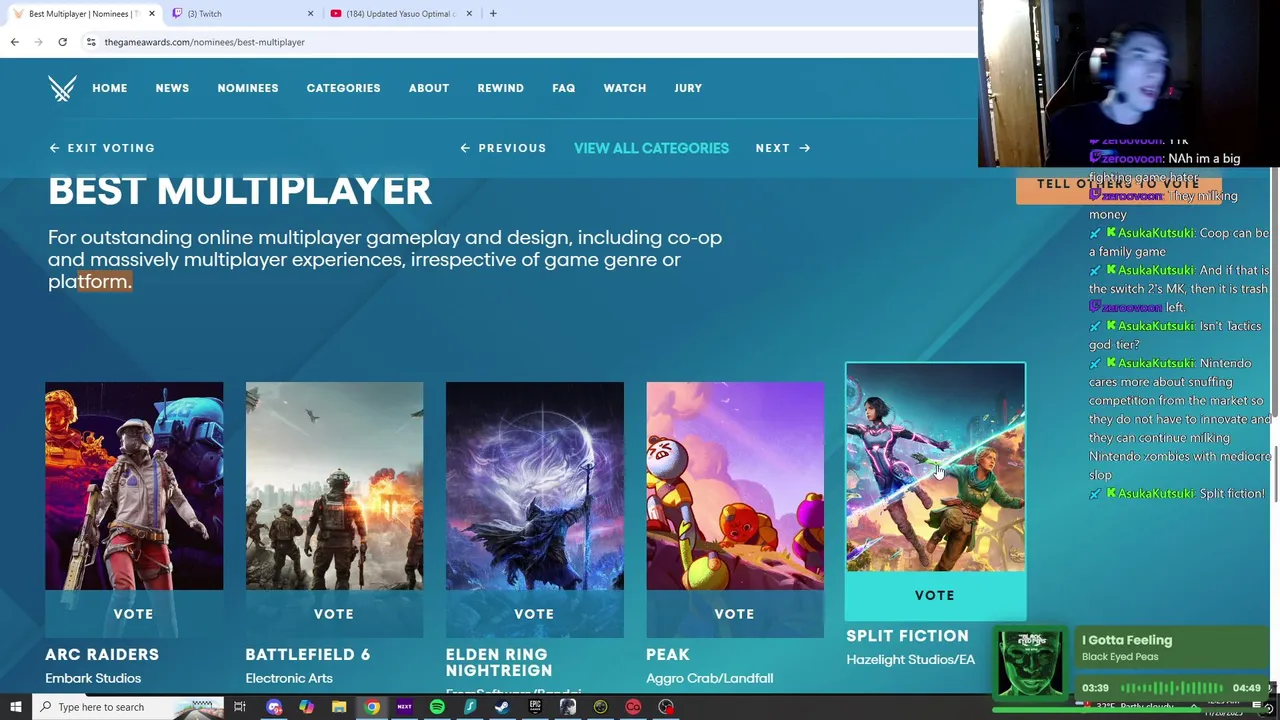The image size is (1280, 720).
Task: Open NZXT app from taskbar
Action: click(404, 707)
